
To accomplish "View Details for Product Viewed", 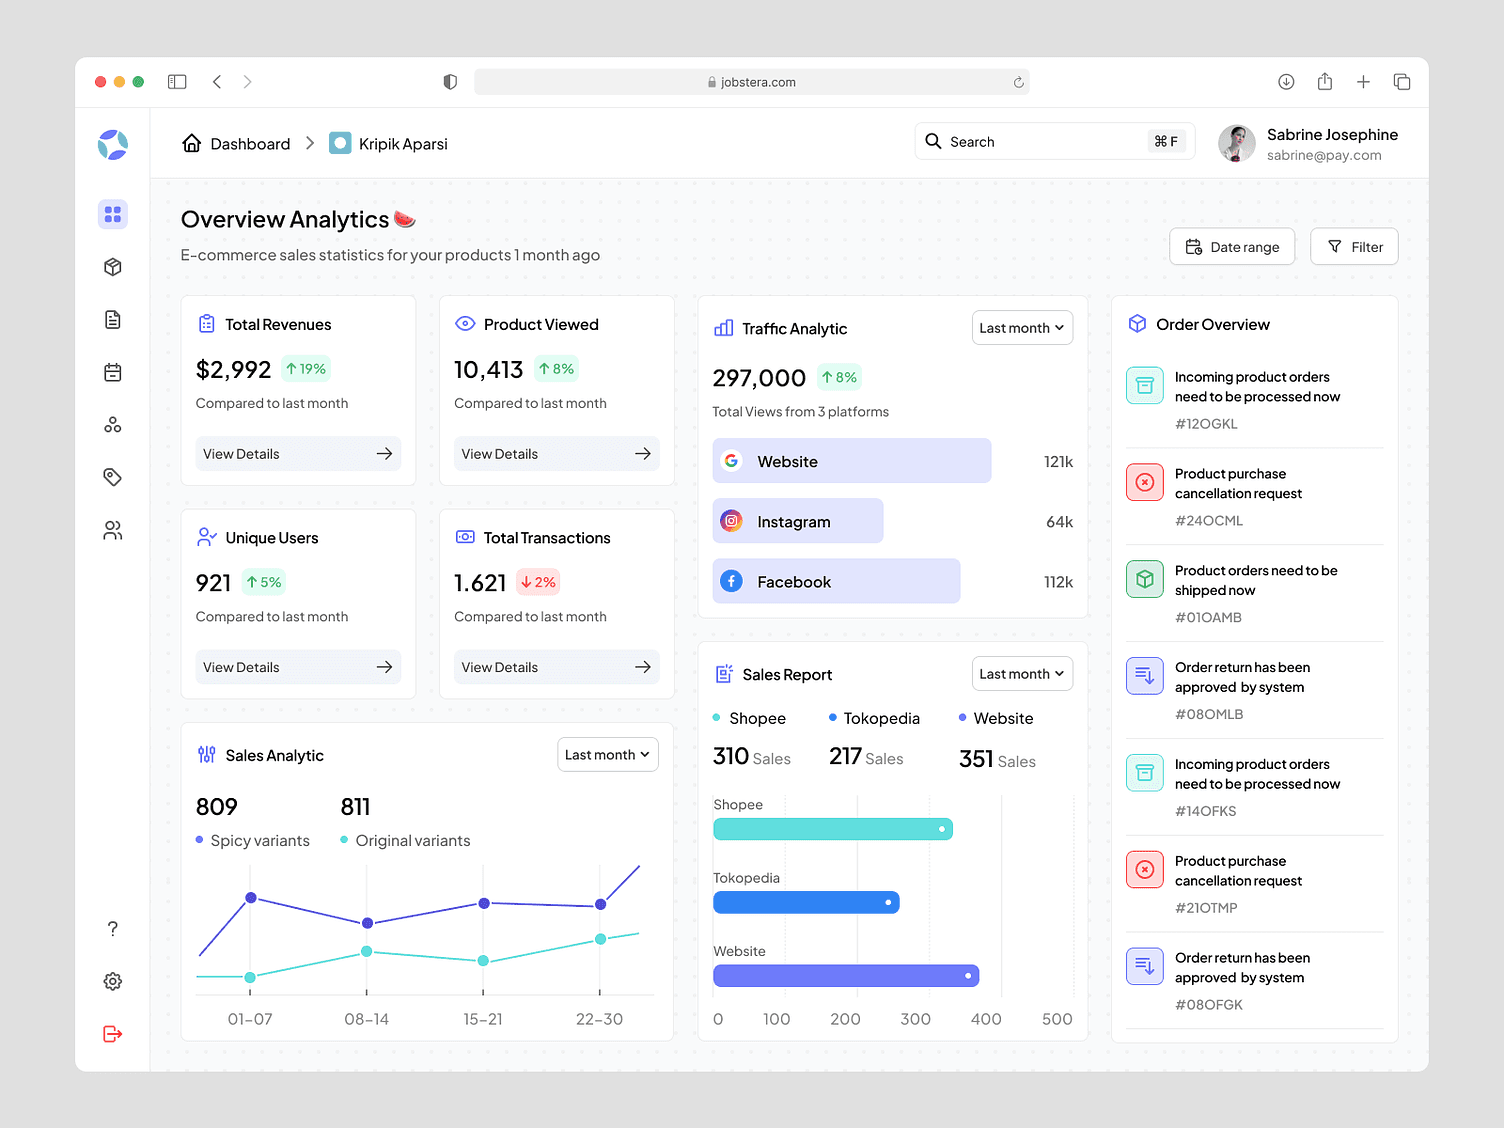I will tap(557, 454).
